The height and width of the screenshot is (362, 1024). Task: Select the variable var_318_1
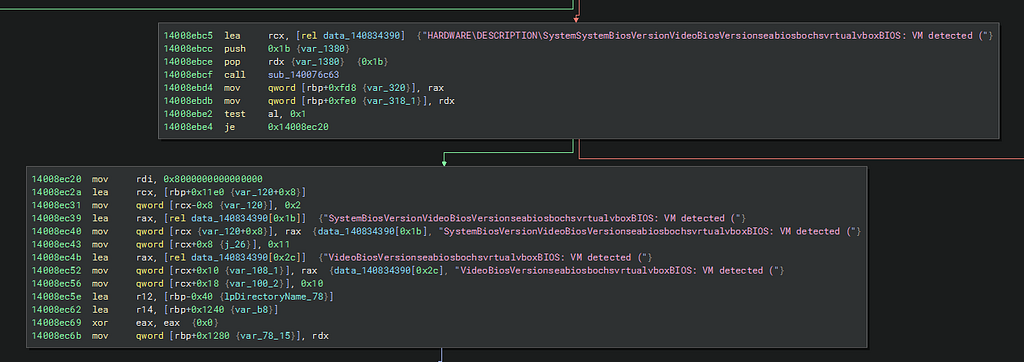pos(392,101)
